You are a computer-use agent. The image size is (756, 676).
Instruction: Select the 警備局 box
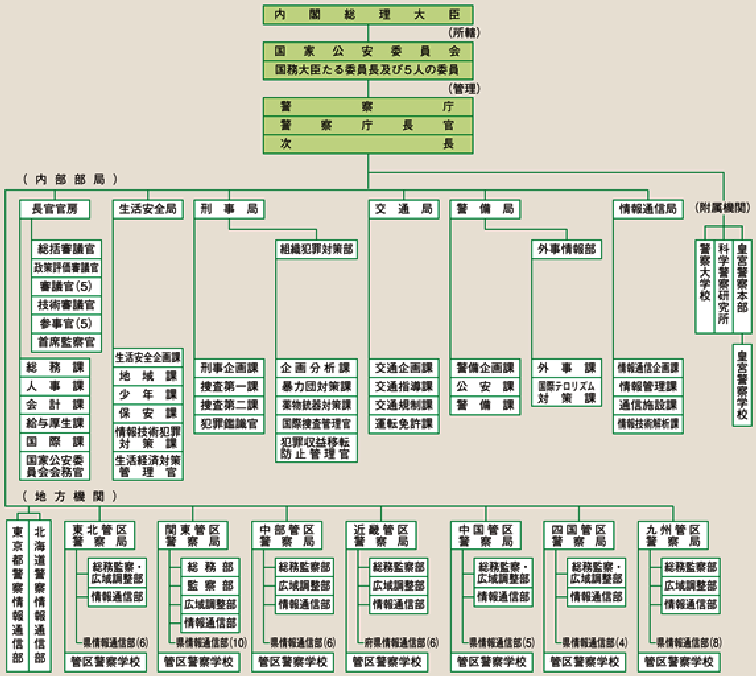pyautogui.click(x=485, y=209)
